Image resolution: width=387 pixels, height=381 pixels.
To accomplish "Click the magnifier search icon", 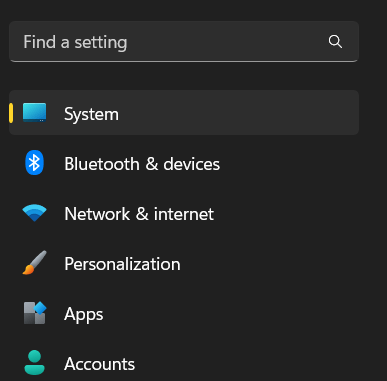I will click(335, 42).
